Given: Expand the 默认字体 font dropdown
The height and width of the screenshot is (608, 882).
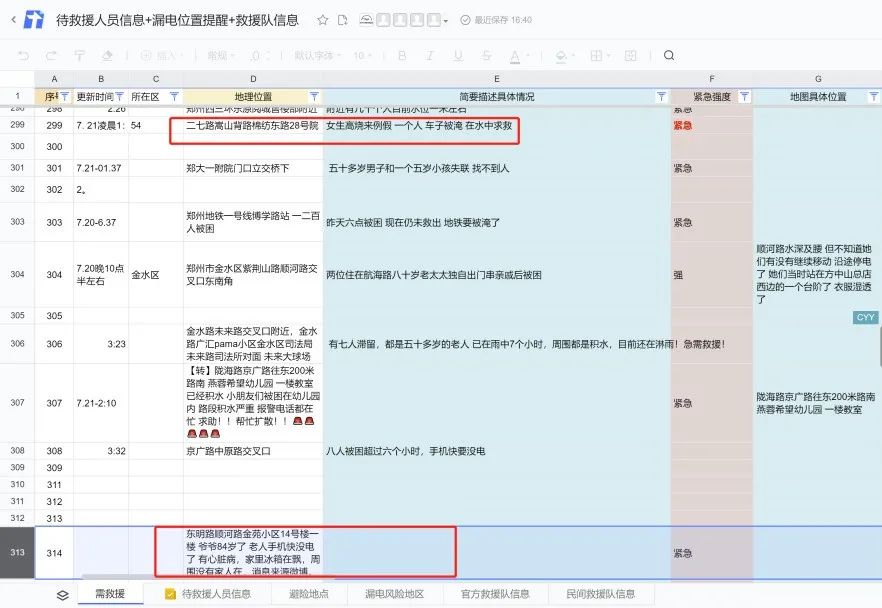Looking at the screenshot, I should pos(317,55).
